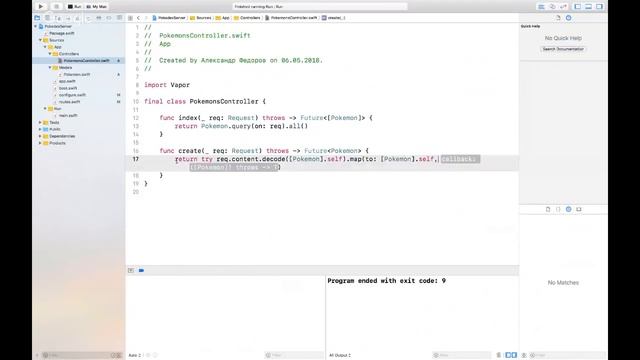Expand the Tests folder
The height and width of the screenshot is (360, 640).
click(x=40, y=122)
